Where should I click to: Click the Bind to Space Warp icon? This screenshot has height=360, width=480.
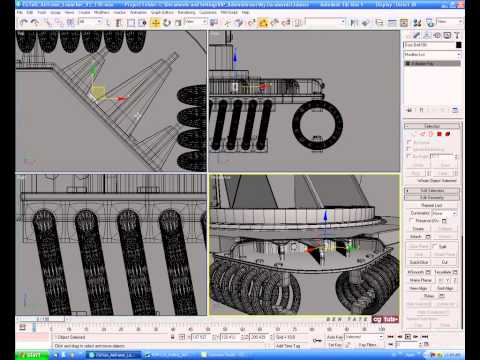tap(70, 23)
